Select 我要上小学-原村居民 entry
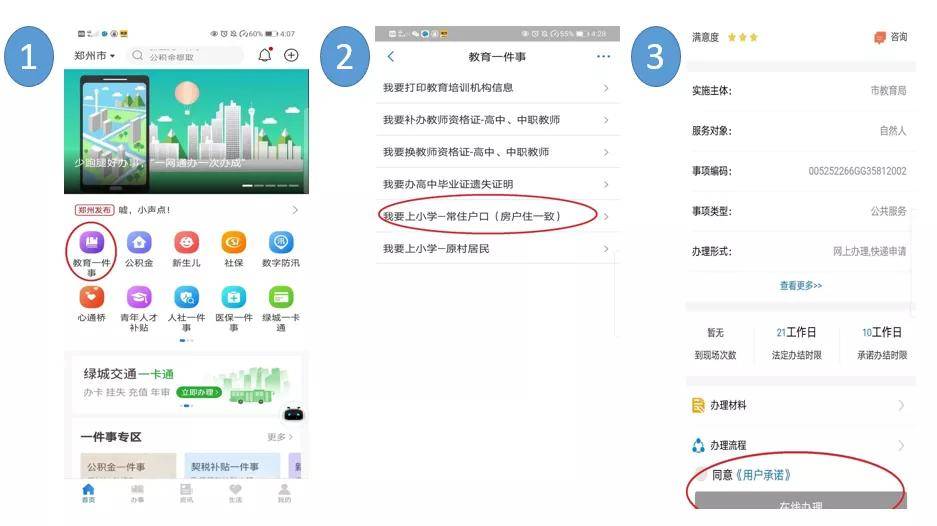Image resolution: width=937 pixels, height=526 pixels. [497, 249]
